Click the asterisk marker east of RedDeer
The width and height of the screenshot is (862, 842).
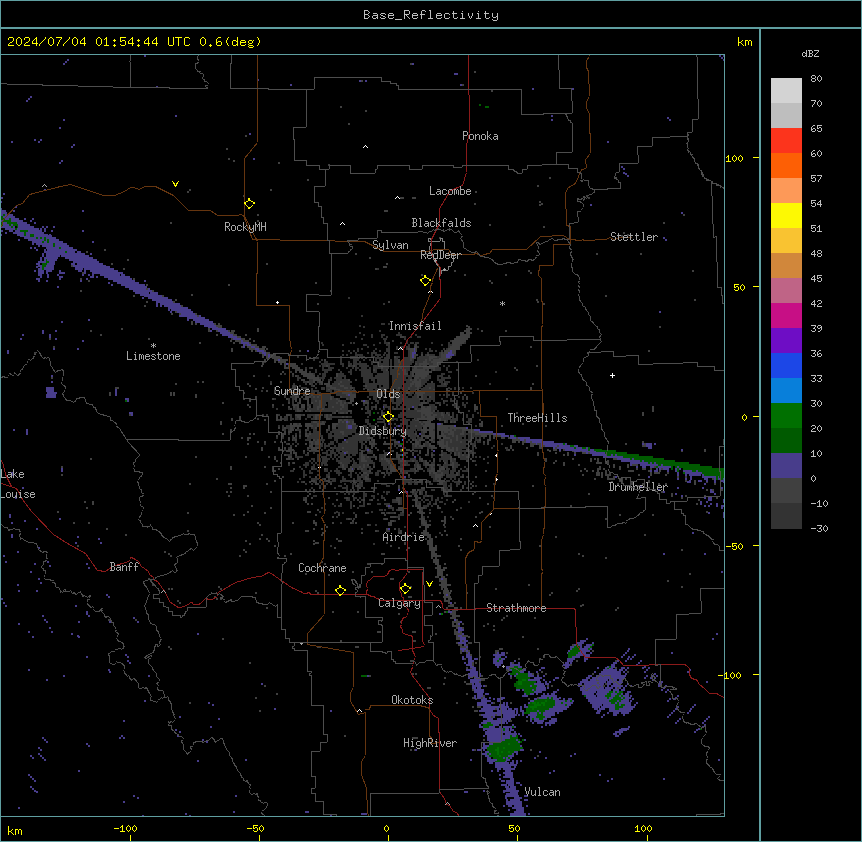[x=502, y=303]
